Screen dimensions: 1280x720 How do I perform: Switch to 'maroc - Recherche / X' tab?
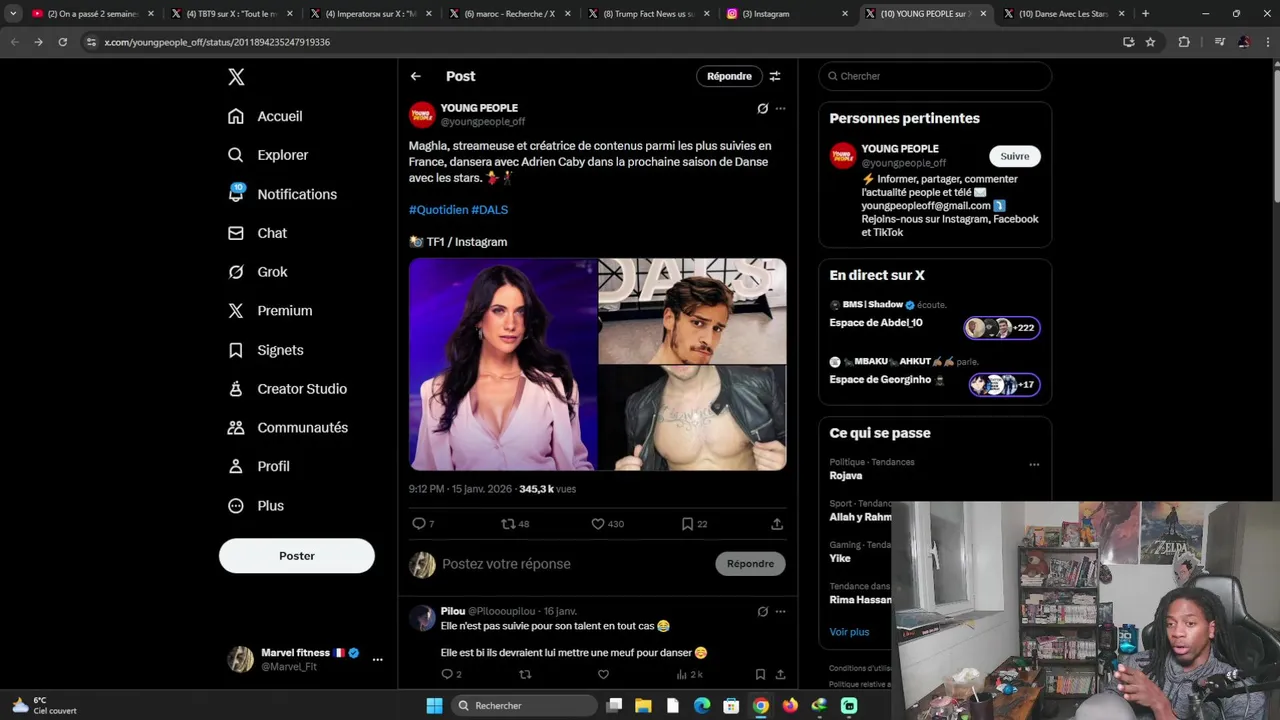click(509, 14)
